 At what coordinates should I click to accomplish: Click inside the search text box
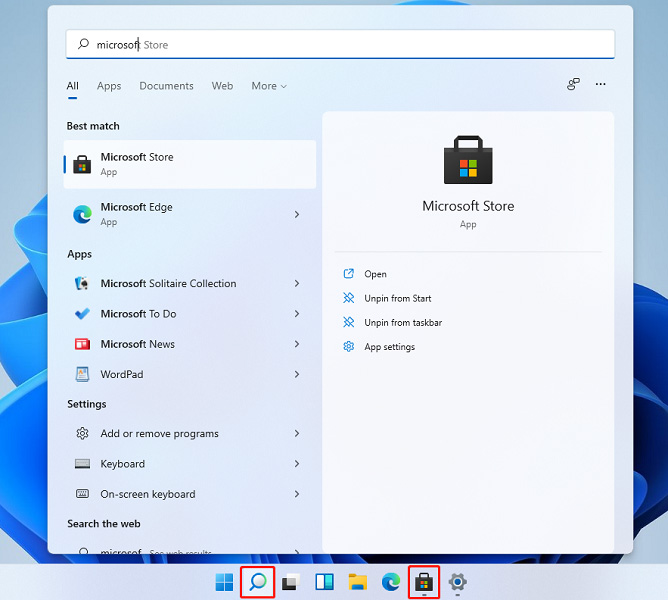coord(340,44)
